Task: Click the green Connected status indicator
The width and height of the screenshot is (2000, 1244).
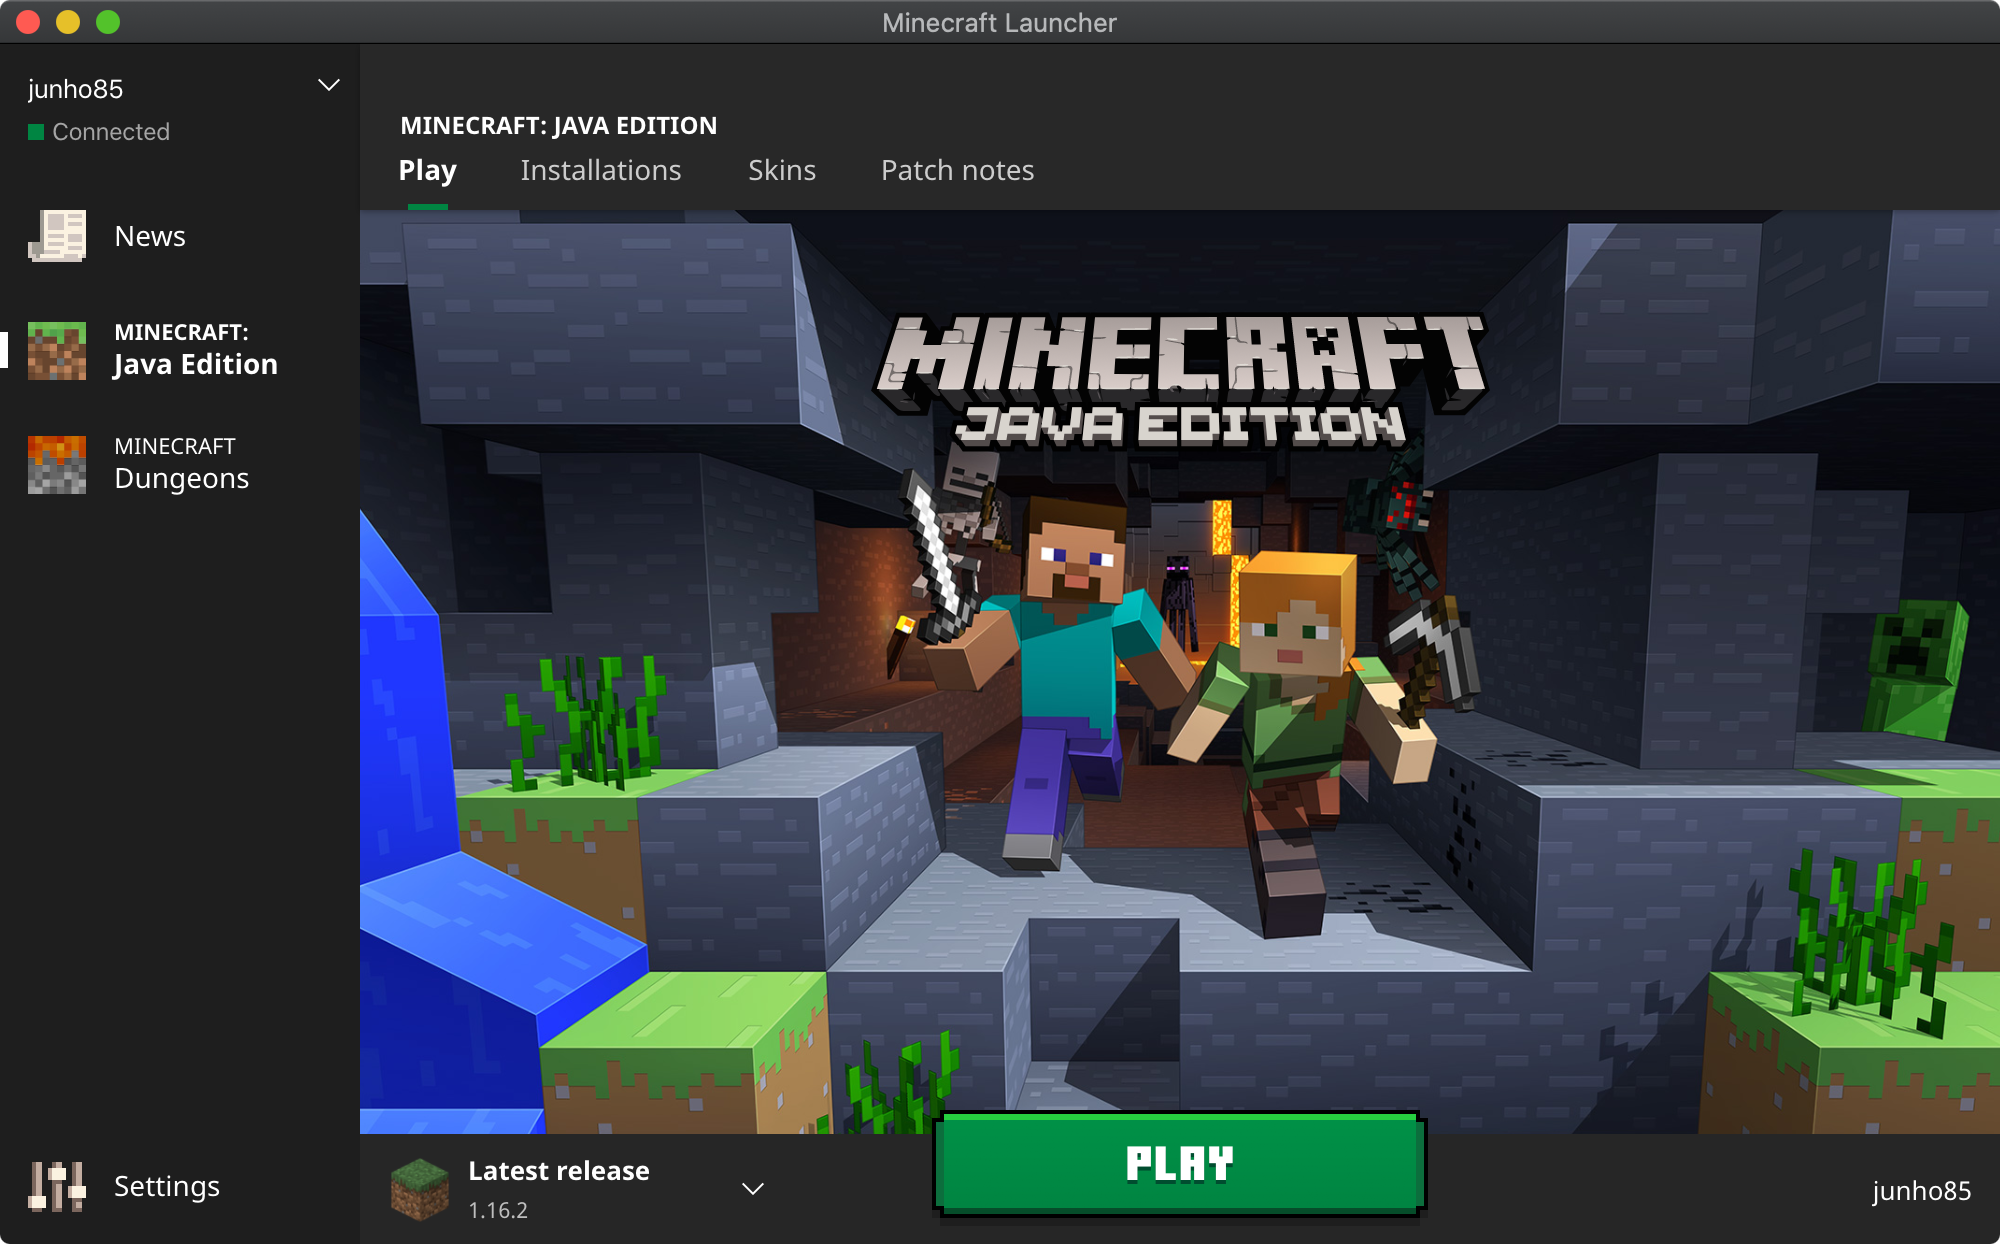Action: (36, 132)
